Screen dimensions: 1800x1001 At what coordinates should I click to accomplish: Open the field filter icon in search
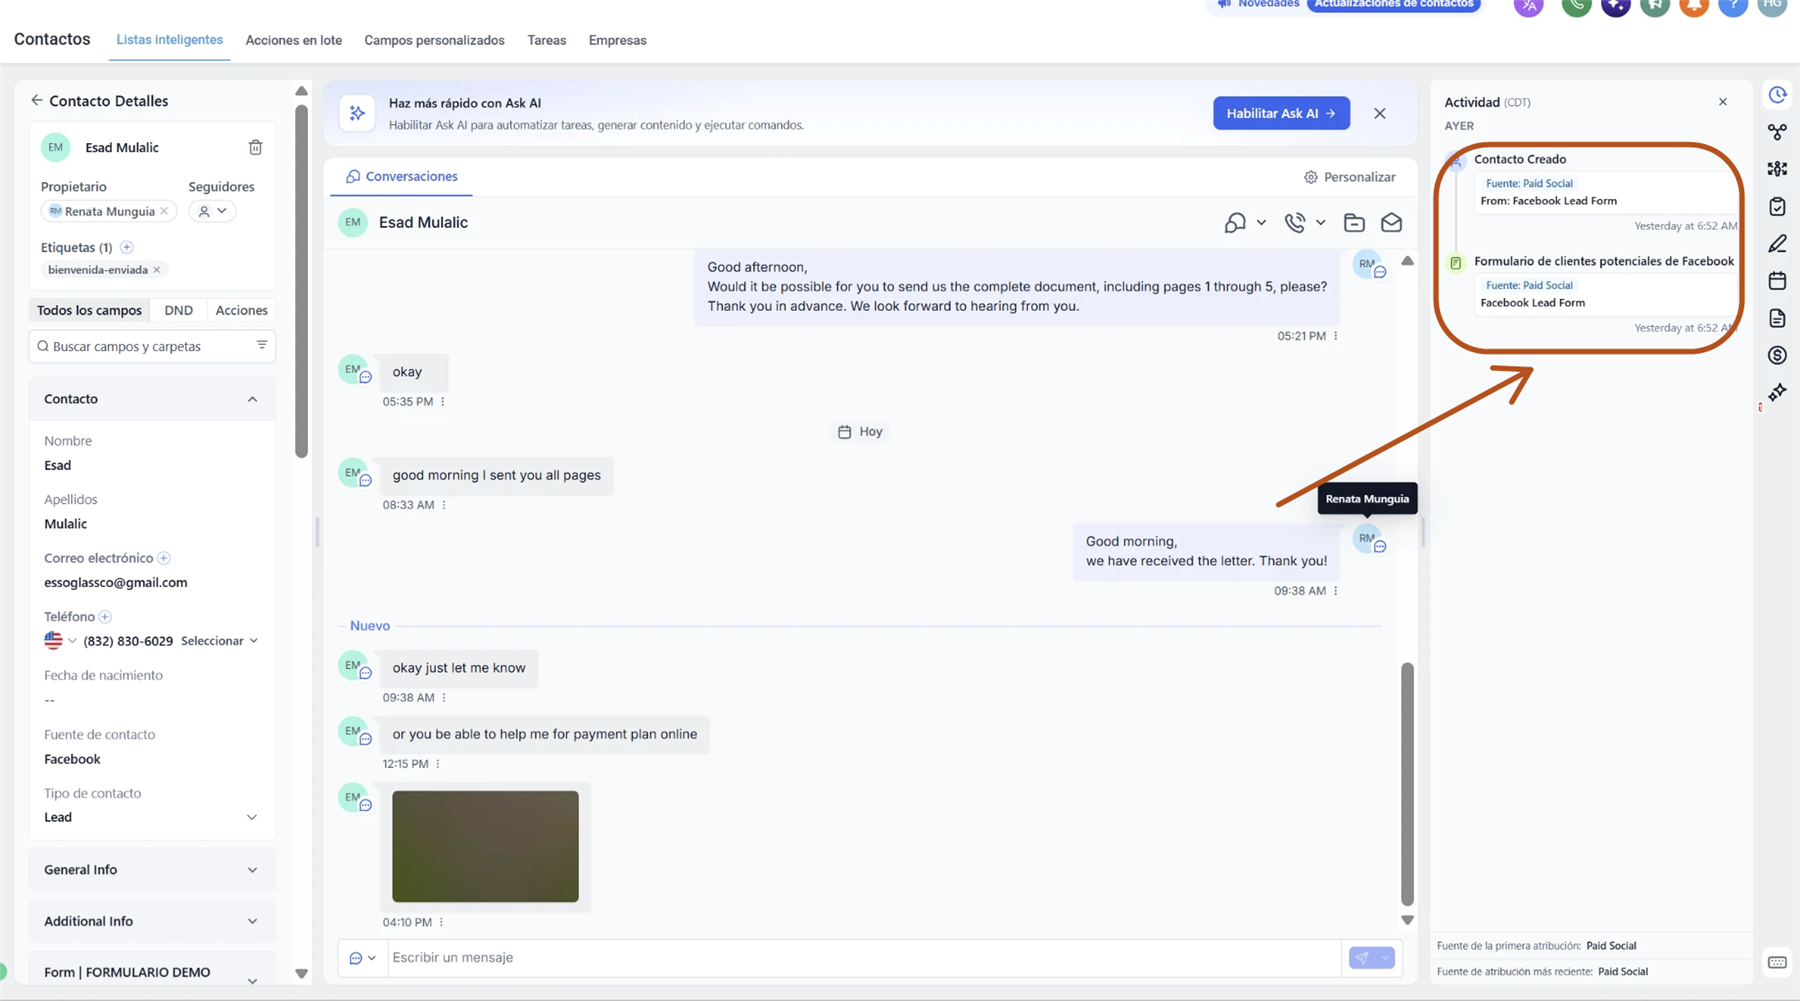(x=262, y=345)
